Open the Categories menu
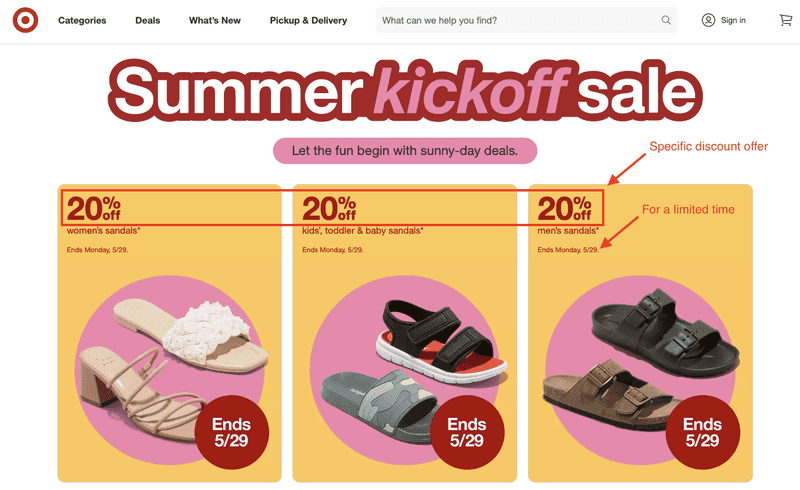 click(x=82, y=20)
